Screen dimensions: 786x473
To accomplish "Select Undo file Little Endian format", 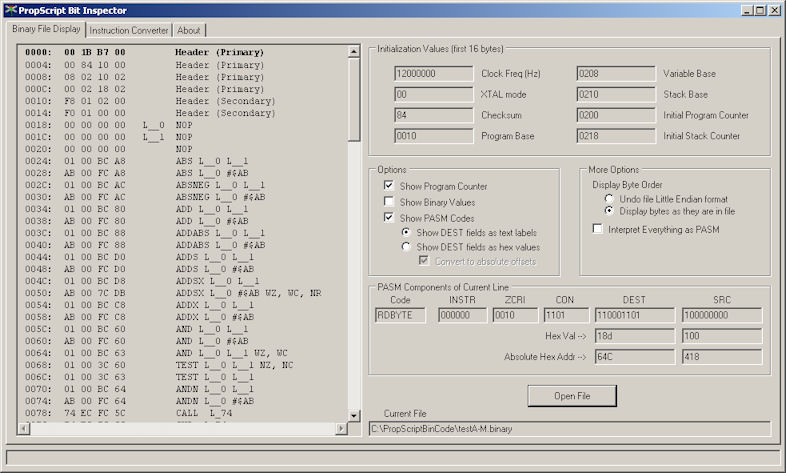I will [609, 199].
